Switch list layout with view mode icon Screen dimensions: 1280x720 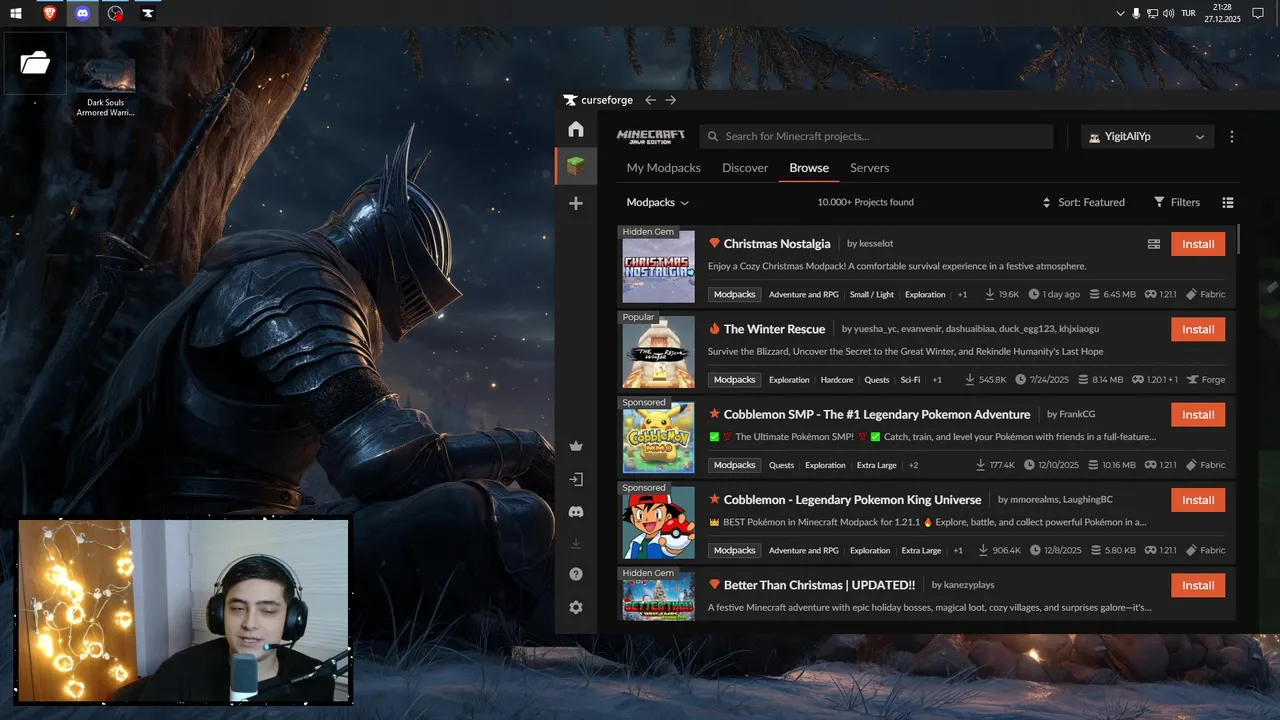tap(1228, 202)
